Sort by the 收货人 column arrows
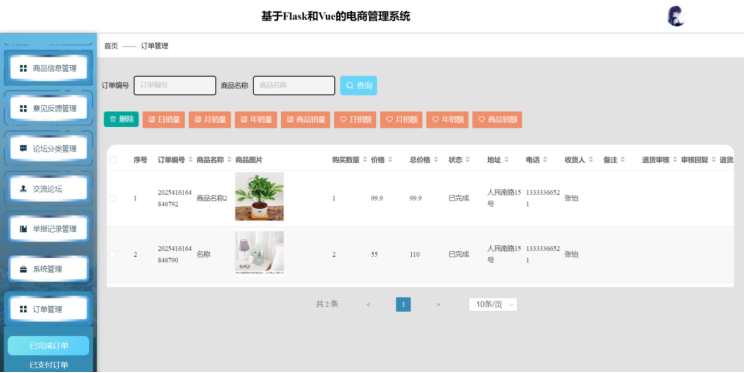The height and width of the screenshot is (373, 744). coord(591,160)
